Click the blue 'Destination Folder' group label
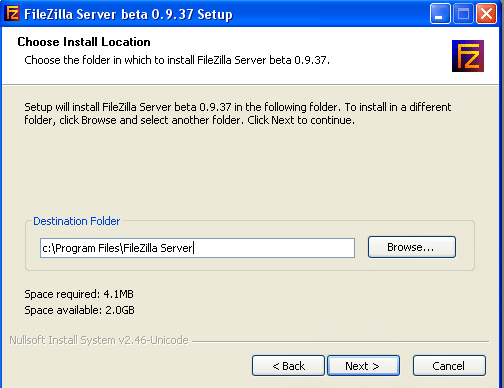 [77, 221]
